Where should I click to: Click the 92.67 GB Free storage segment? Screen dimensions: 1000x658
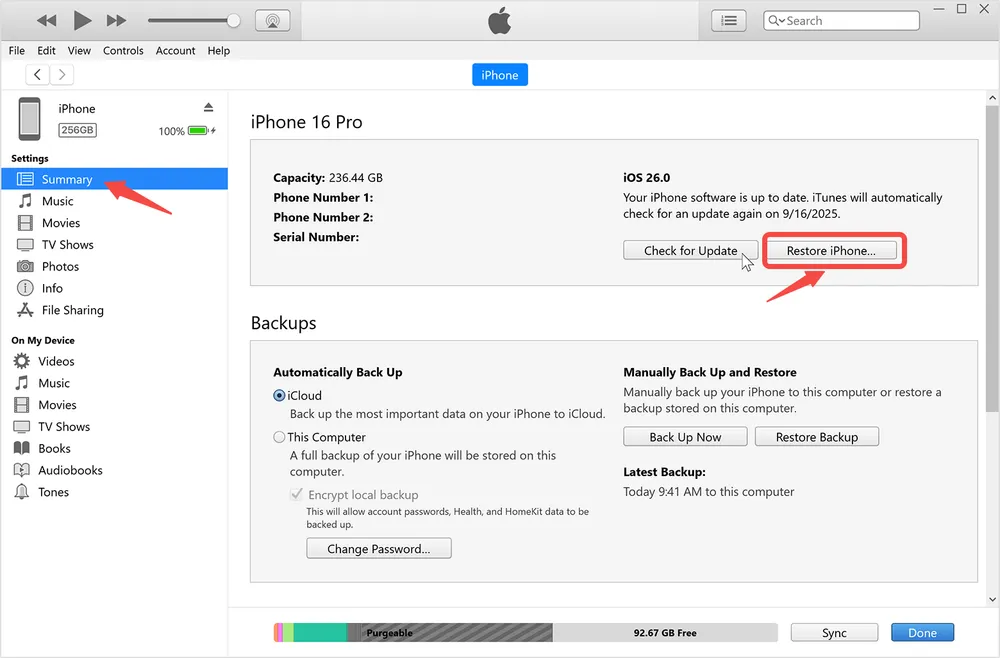[x=665, y=632]
